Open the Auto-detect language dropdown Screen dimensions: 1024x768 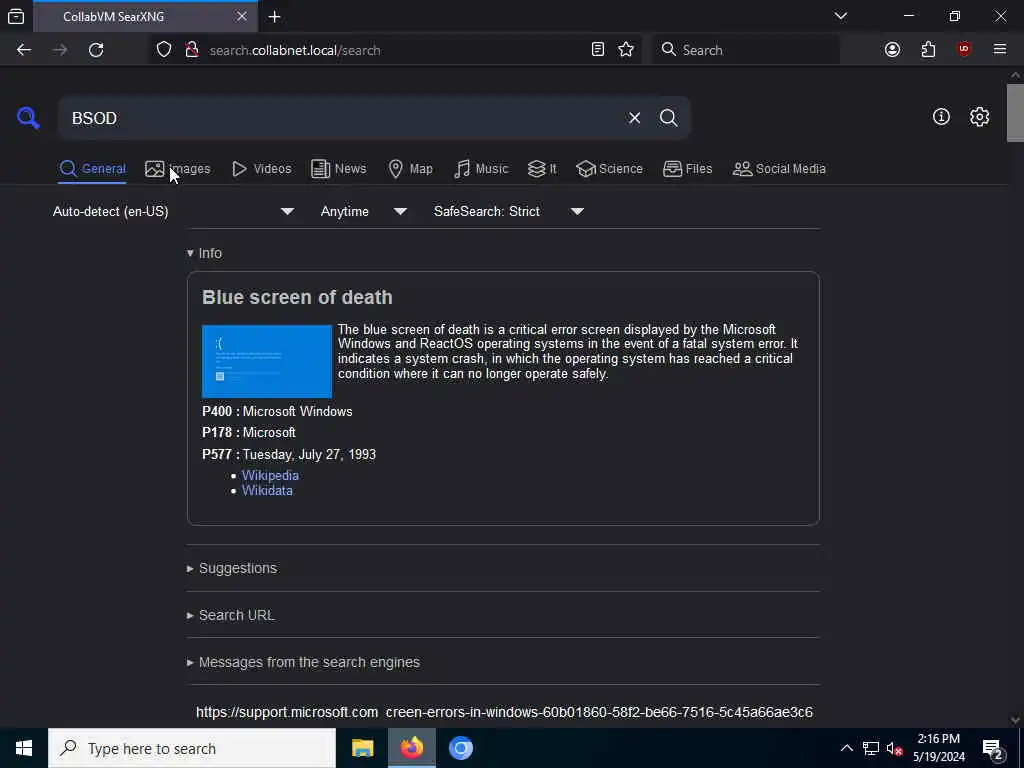173,212
